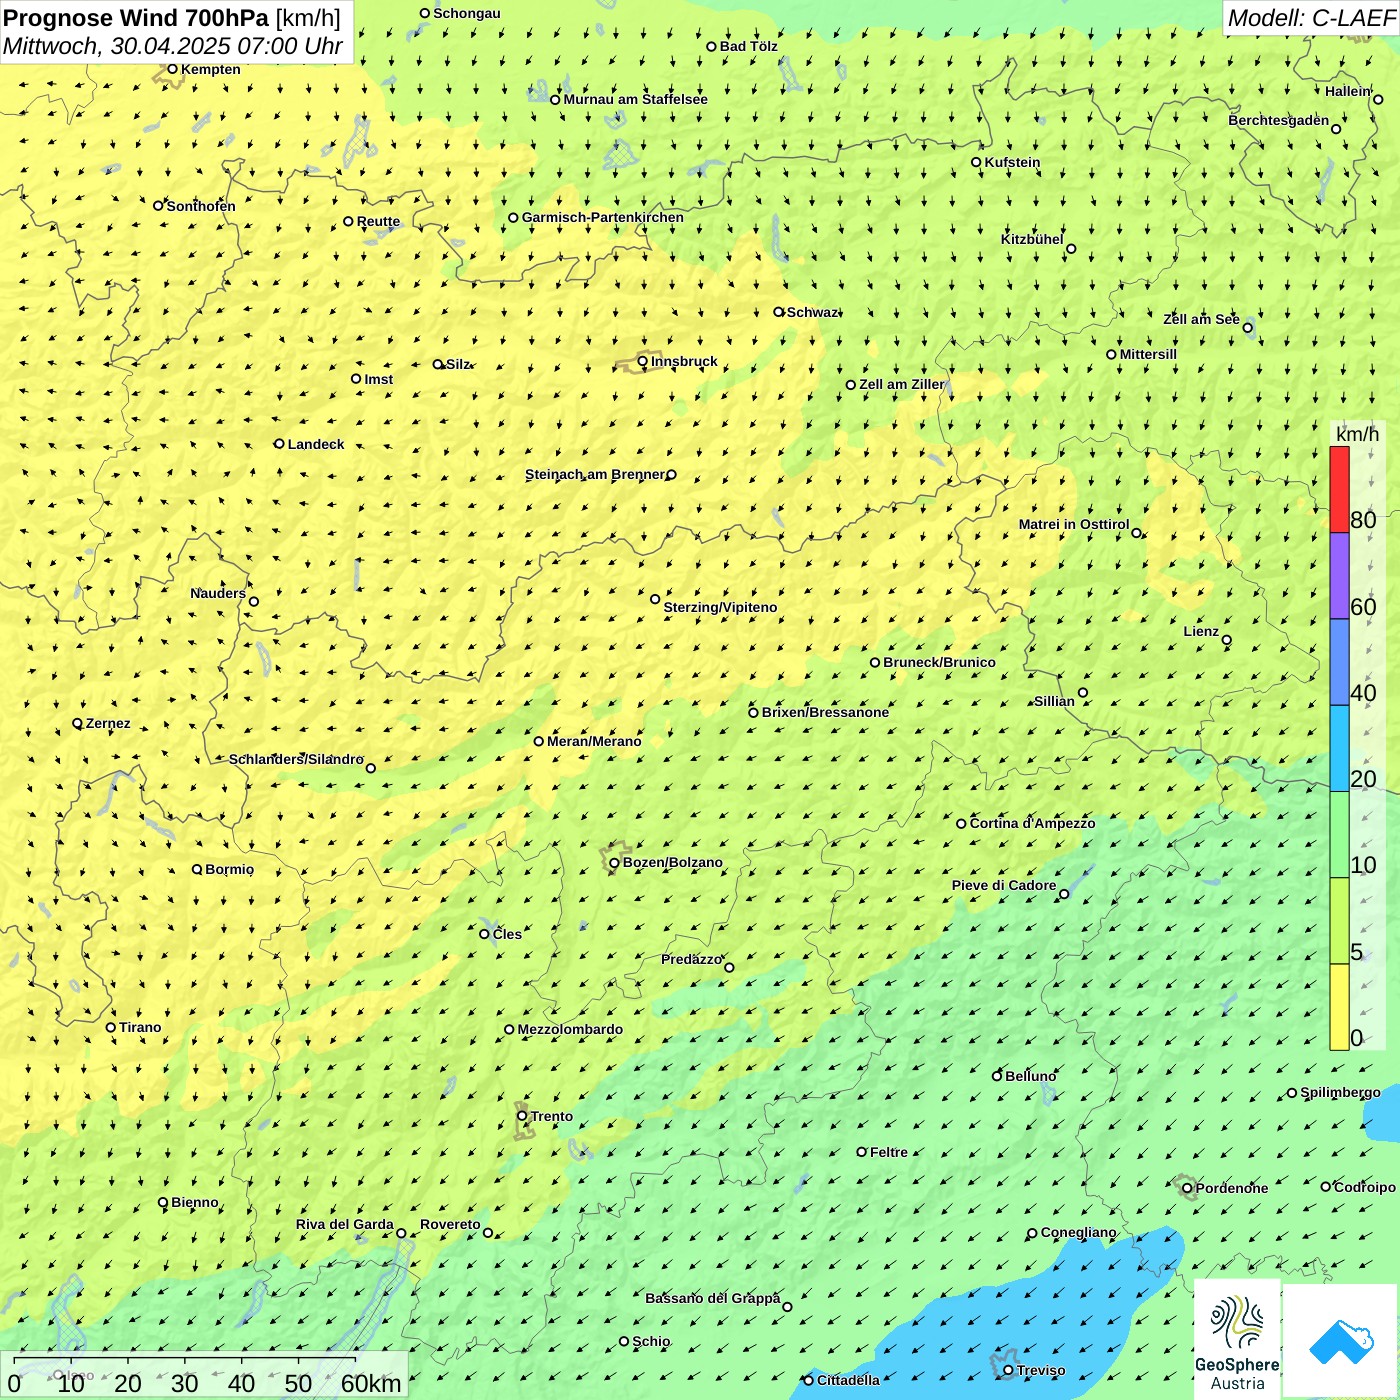Click the 'Brixen/Bressanone' label

[x=825, y=712]
